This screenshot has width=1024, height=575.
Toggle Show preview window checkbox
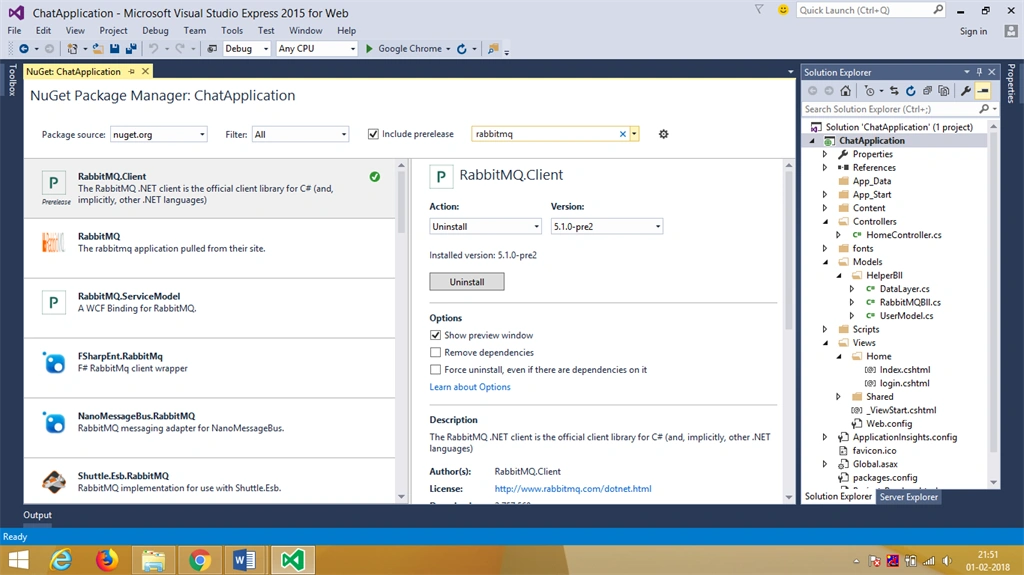[x=436, y=335]
